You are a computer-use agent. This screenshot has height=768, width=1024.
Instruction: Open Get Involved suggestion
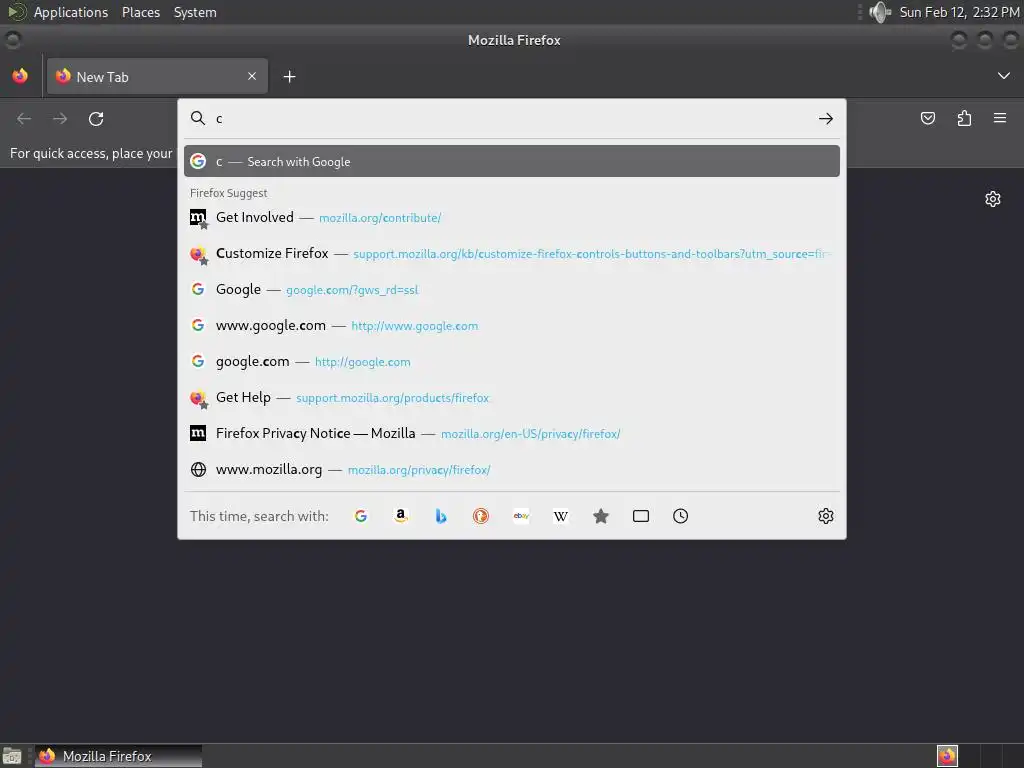(x=512, y=217)
